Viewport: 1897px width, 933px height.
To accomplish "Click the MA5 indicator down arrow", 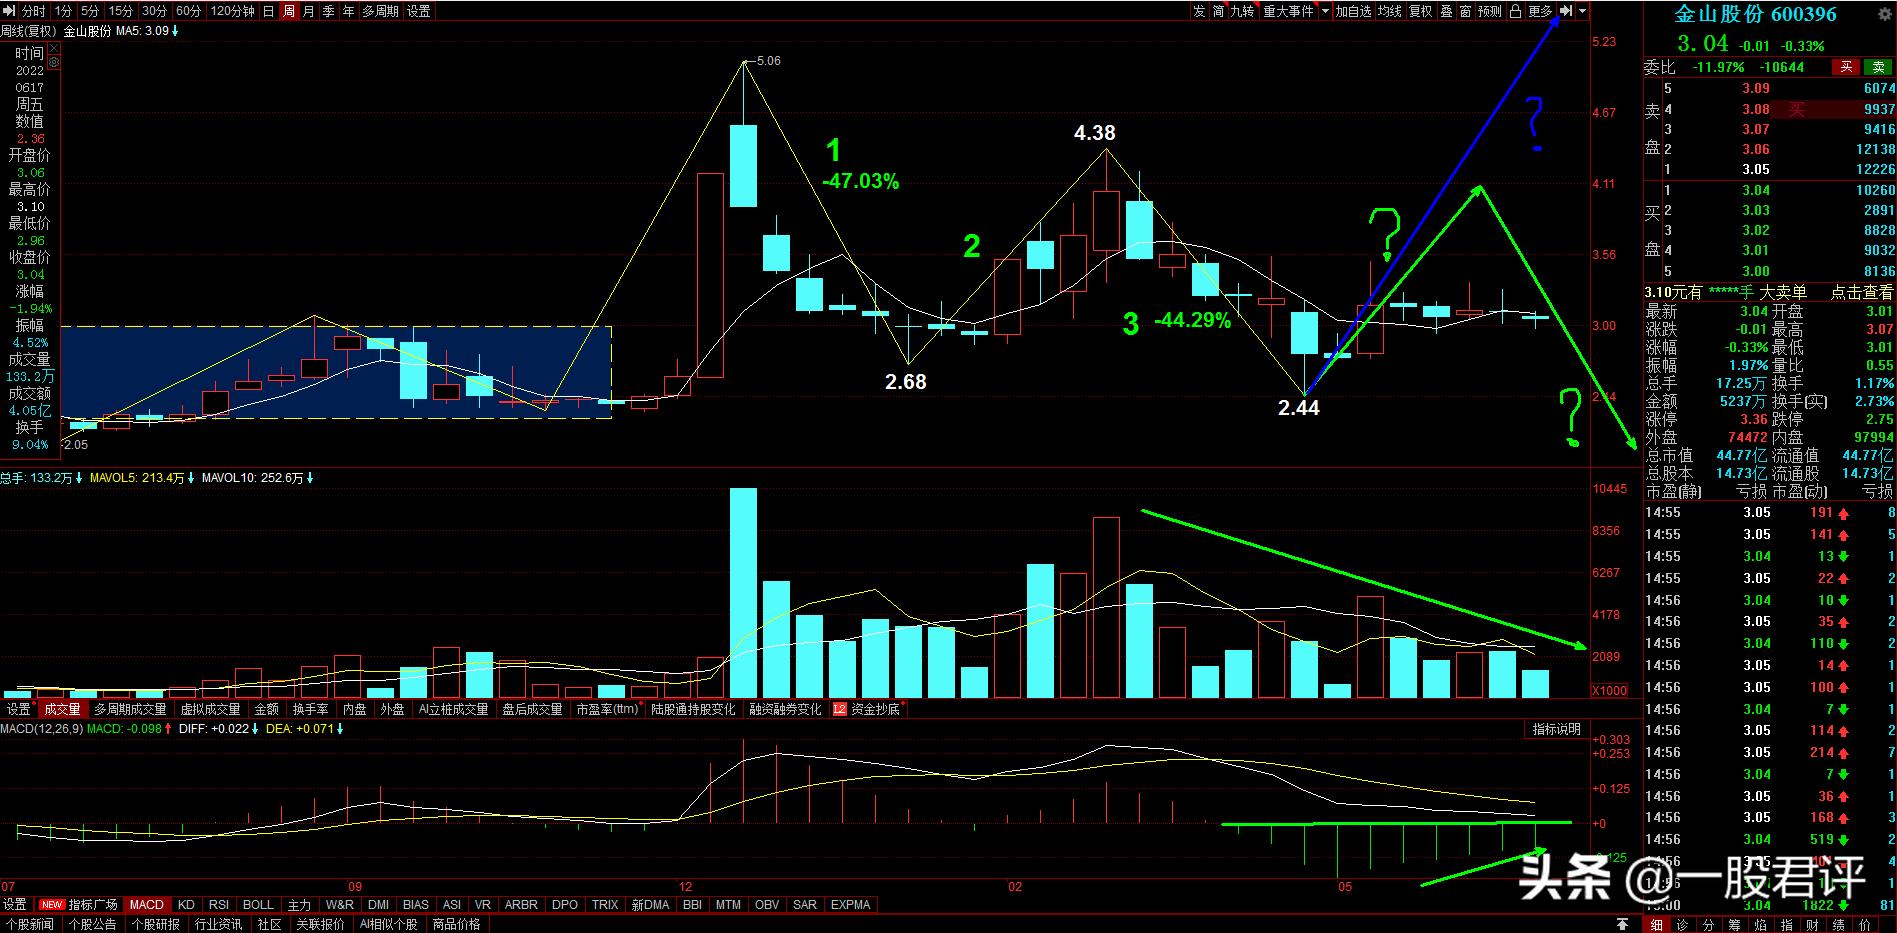I will [x=176, y=32].
